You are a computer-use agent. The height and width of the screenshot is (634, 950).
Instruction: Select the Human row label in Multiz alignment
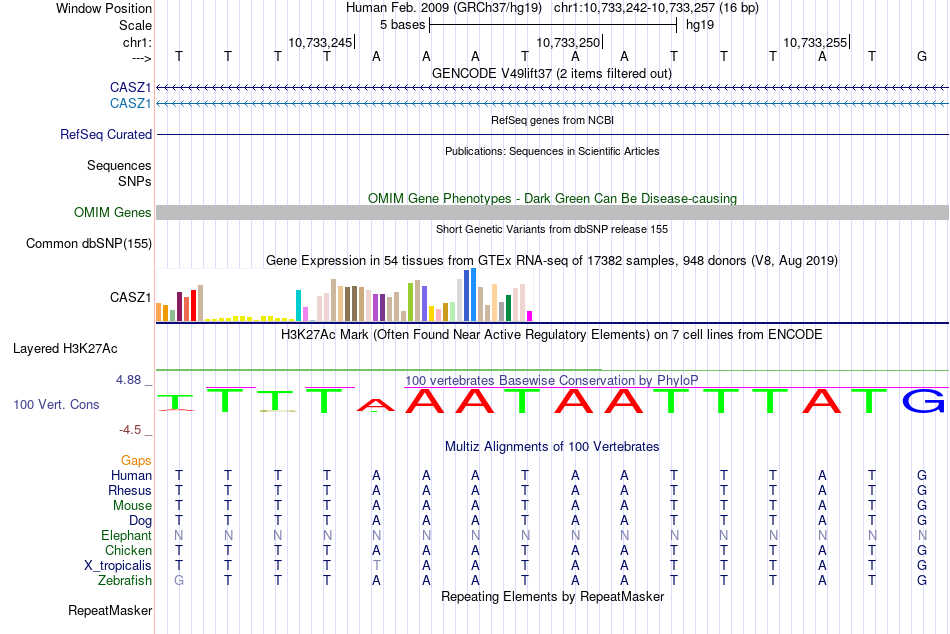point(131,475)
